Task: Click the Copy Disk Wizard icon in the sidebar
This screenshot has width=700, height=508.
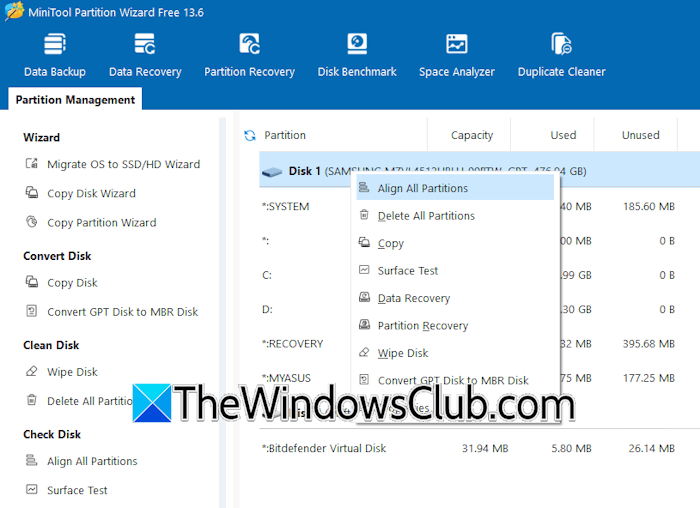Action: click(32, 193)
